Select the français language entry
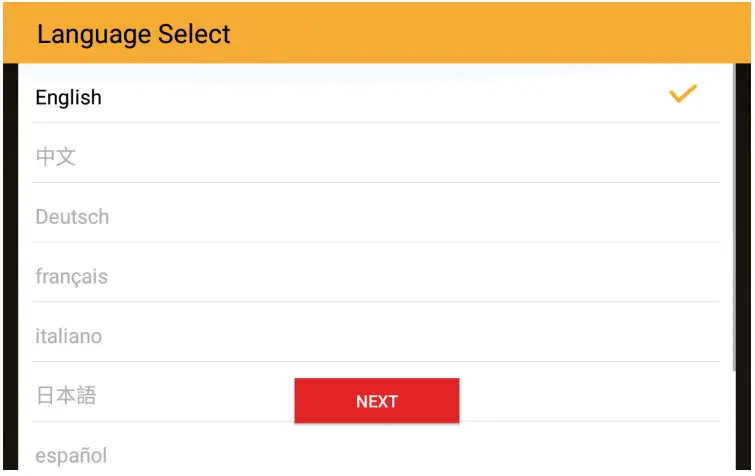This screenshot has height=476, width=755. coord(71,277)
